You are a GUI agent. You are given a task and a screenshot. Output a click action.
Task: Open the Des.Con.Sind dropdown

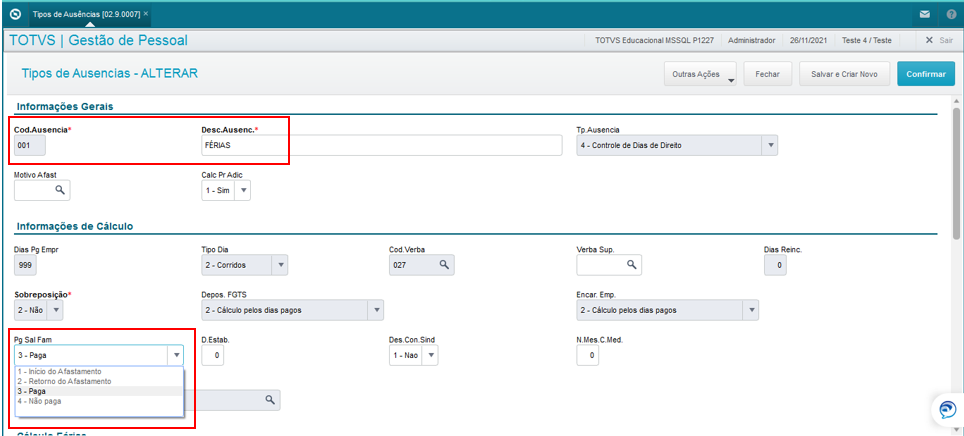pos(432,355)
